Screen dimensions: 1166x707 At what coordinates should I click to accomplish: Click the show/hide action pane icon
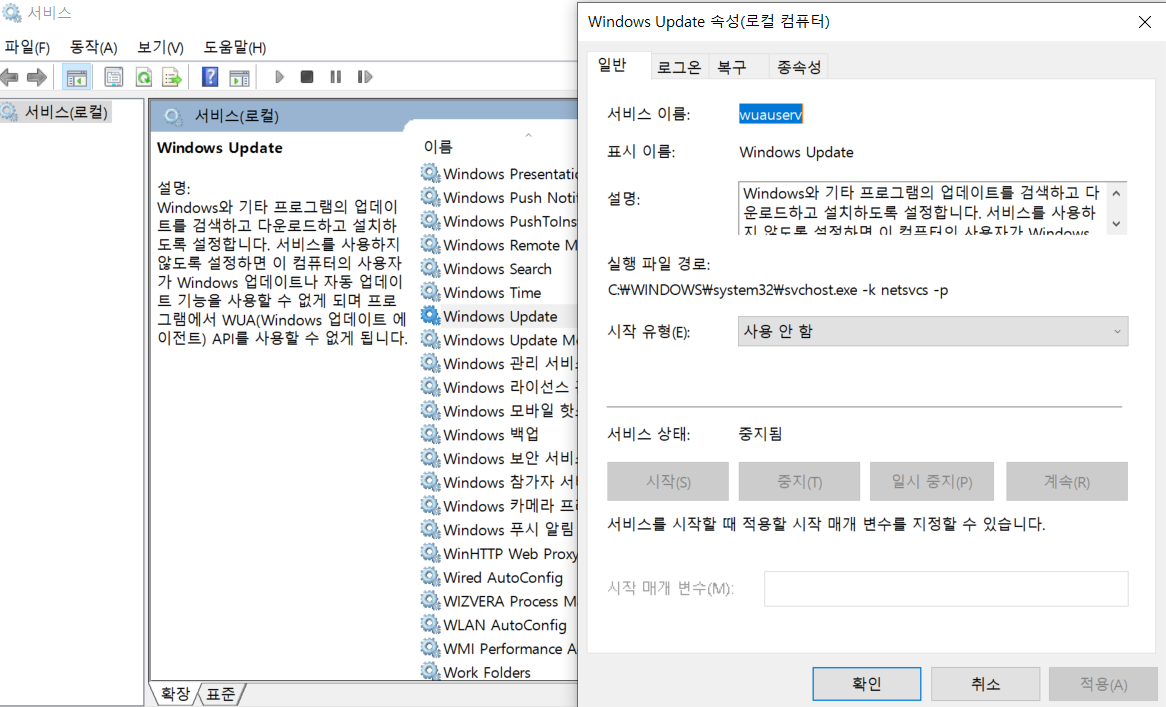[x=239, y=77]
